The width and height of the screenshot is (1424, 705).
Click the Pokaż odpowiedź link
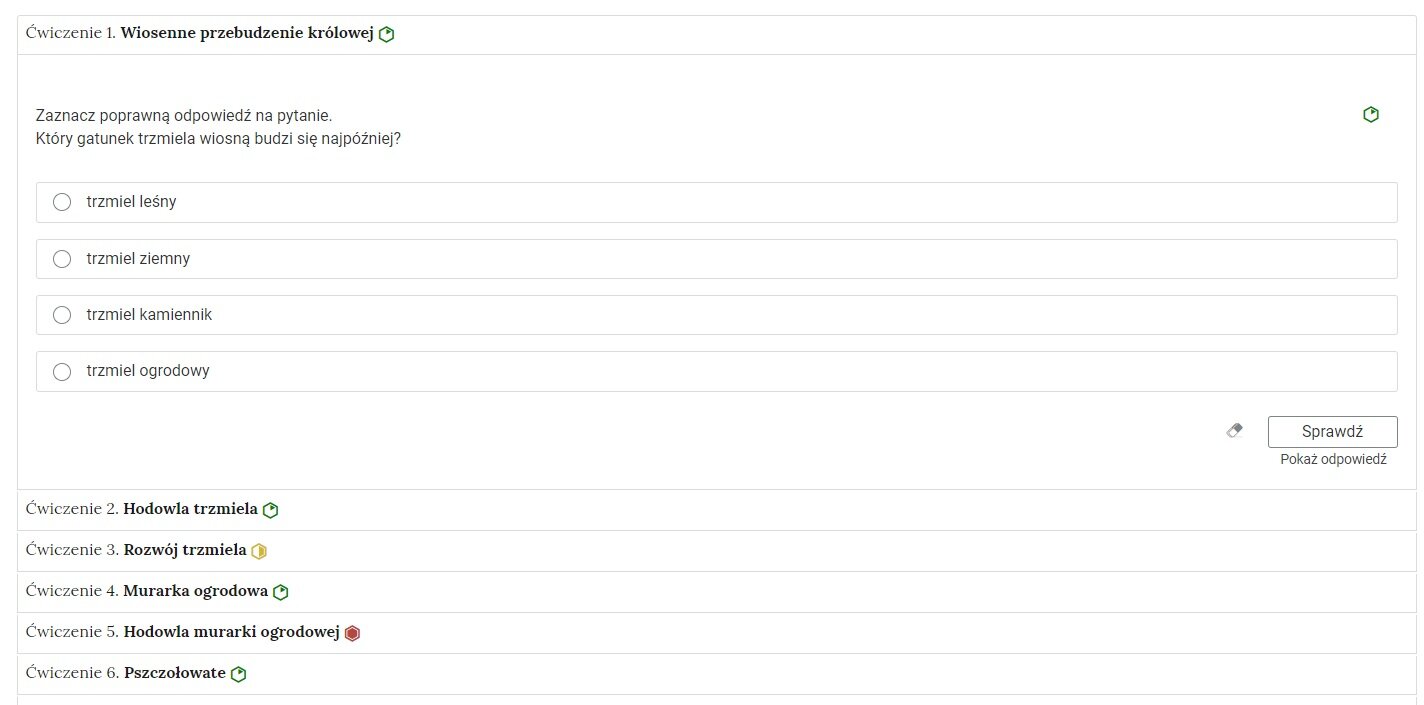pyautogui.click(x=1333, y=459)
